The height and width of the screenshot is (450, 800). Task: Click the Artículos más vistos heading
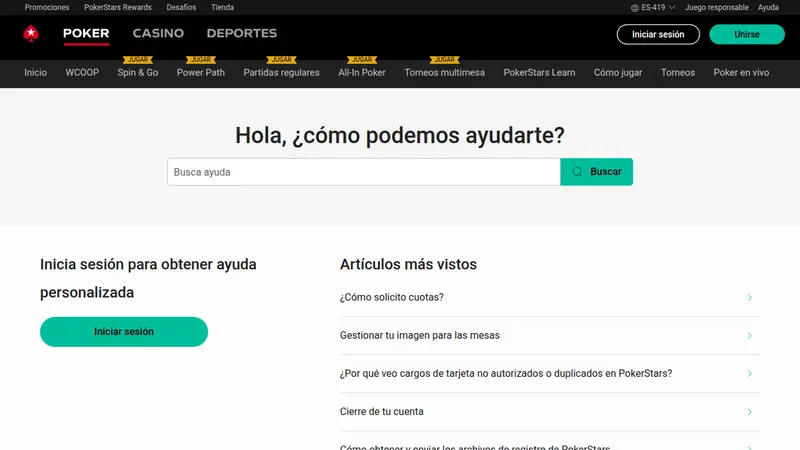408,264
